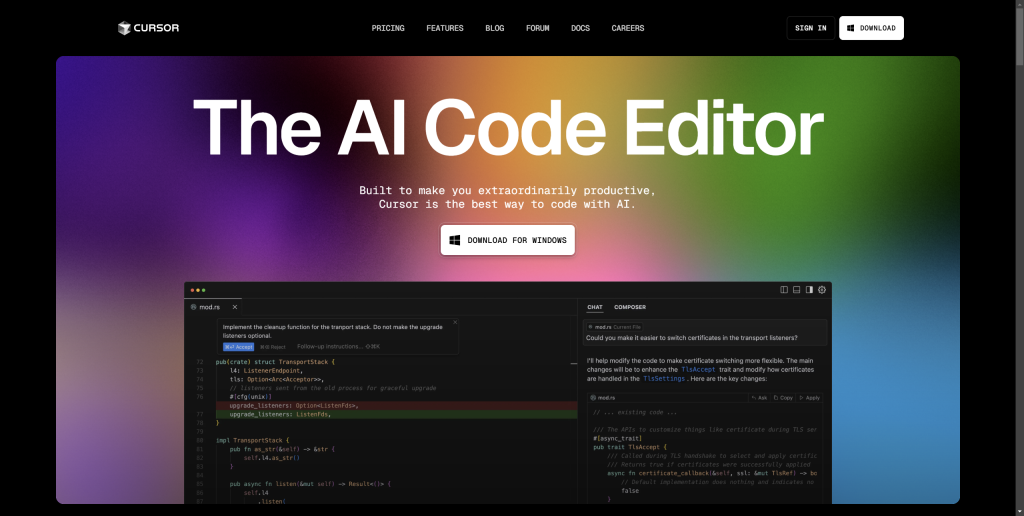Toggle the left sidebar layout icon
Image resolution: width=1024 pixels, height=516 pixels.
coord(784,289)
